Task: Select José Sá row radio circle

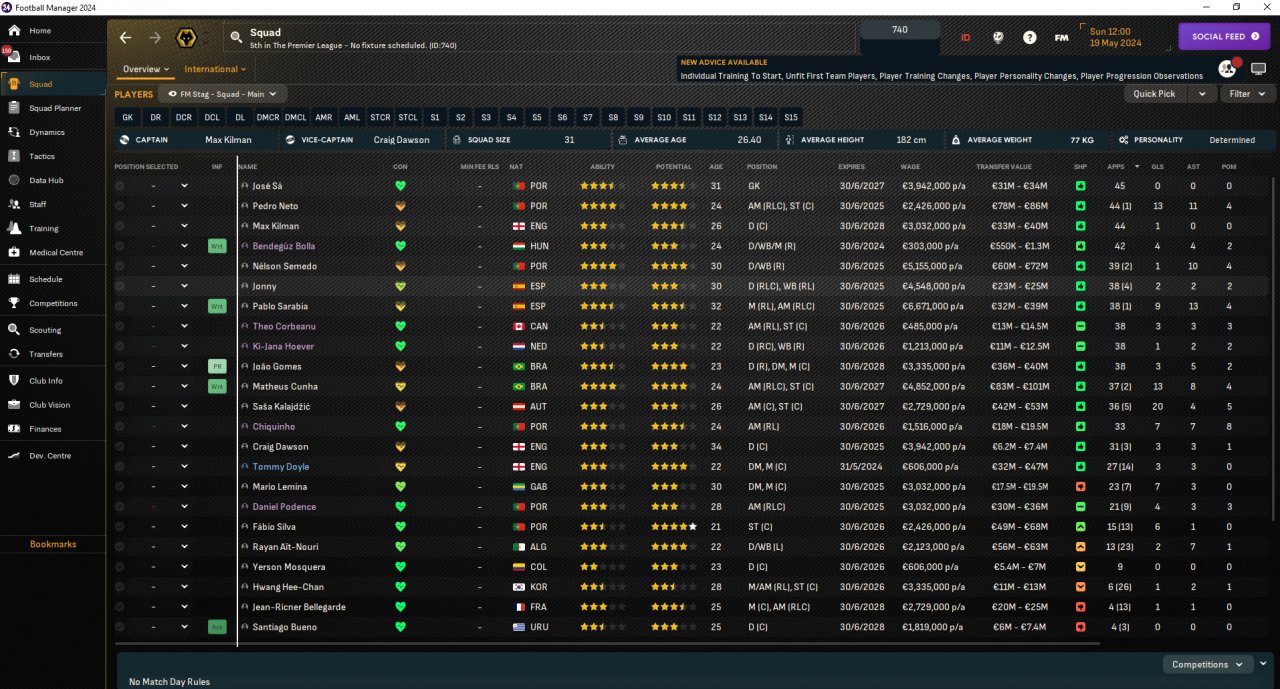Action: tap(120, 186)
